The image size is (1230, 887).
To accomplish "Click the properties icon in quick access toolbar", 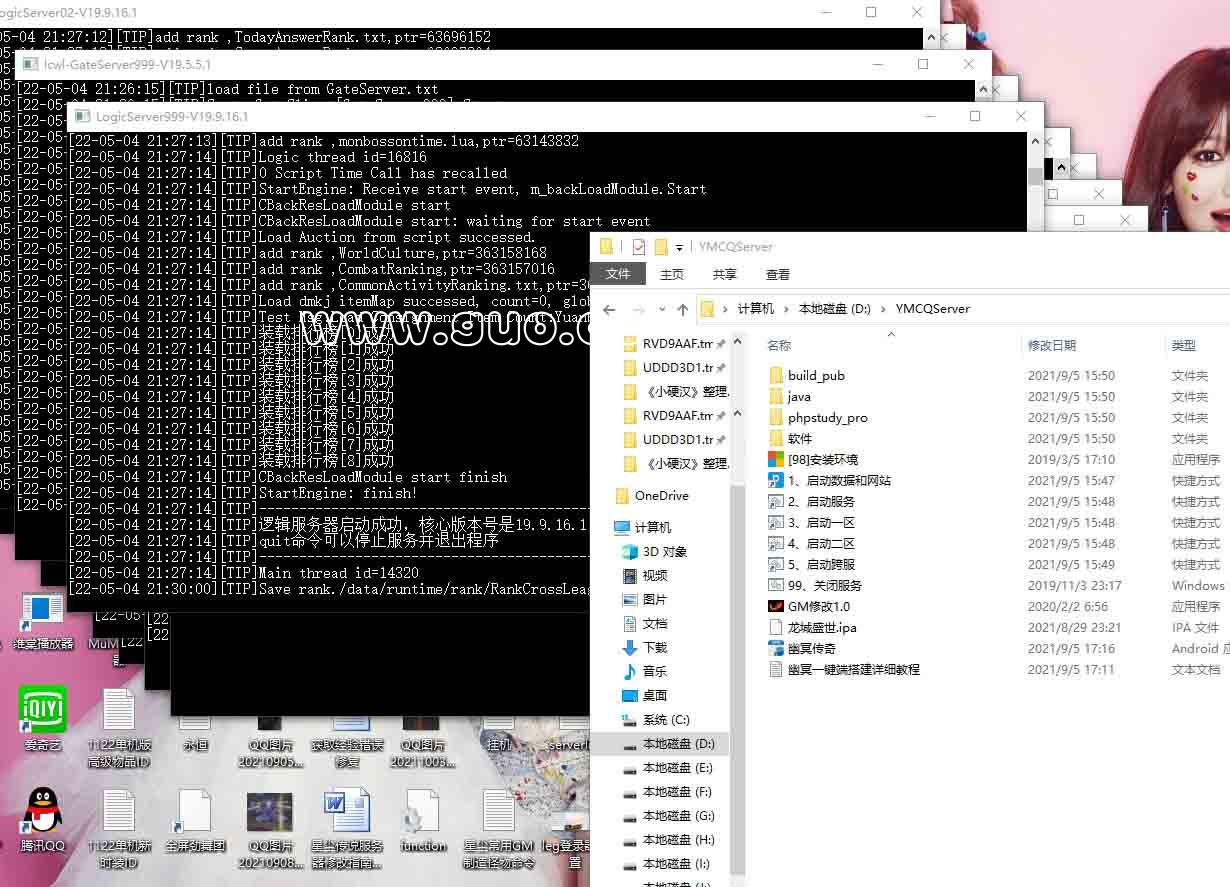I will pos(638,247).
